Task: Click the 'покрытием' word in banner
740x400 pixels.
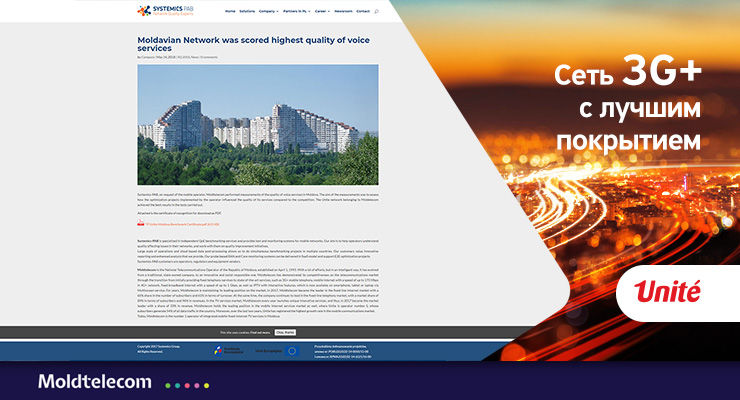Action: pyautogui.click(x=628, y=141)
